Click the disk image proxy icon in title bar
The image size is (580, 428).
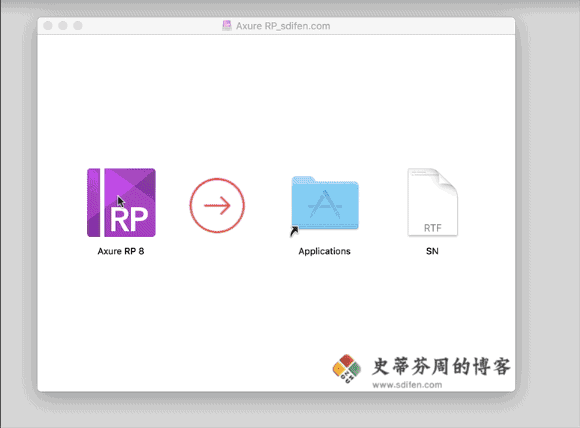click(227, 26)
